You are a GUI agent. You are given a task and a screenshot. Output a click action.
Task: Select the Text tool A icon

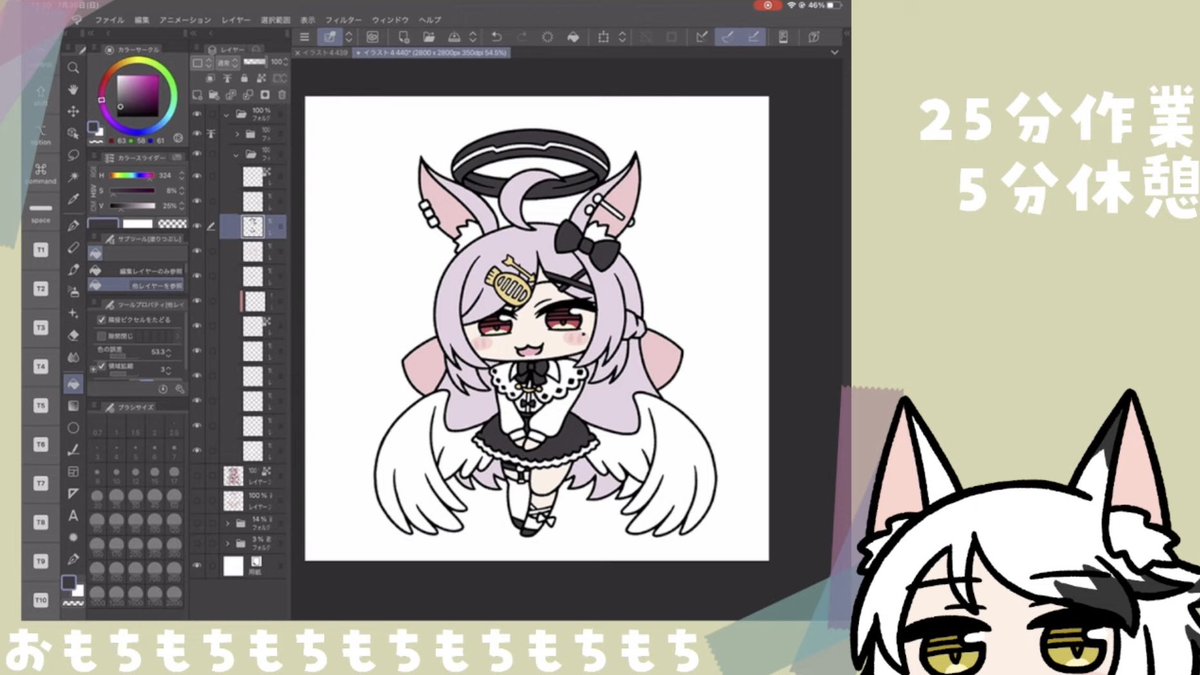coord(73,515)
